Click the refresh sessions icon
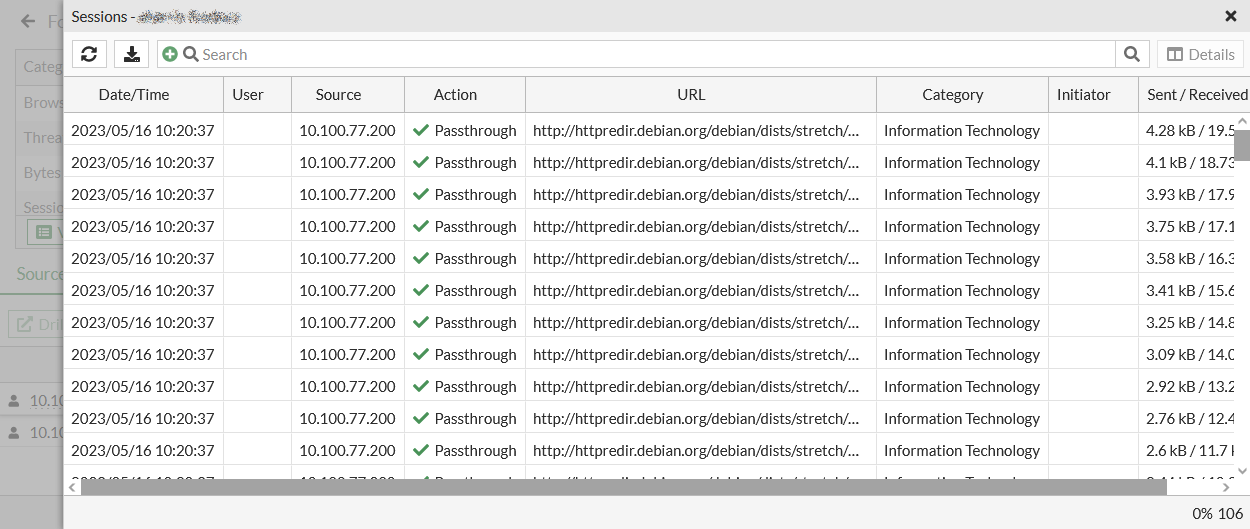This screenshot has height=529, width=1250. coord(89,54)
